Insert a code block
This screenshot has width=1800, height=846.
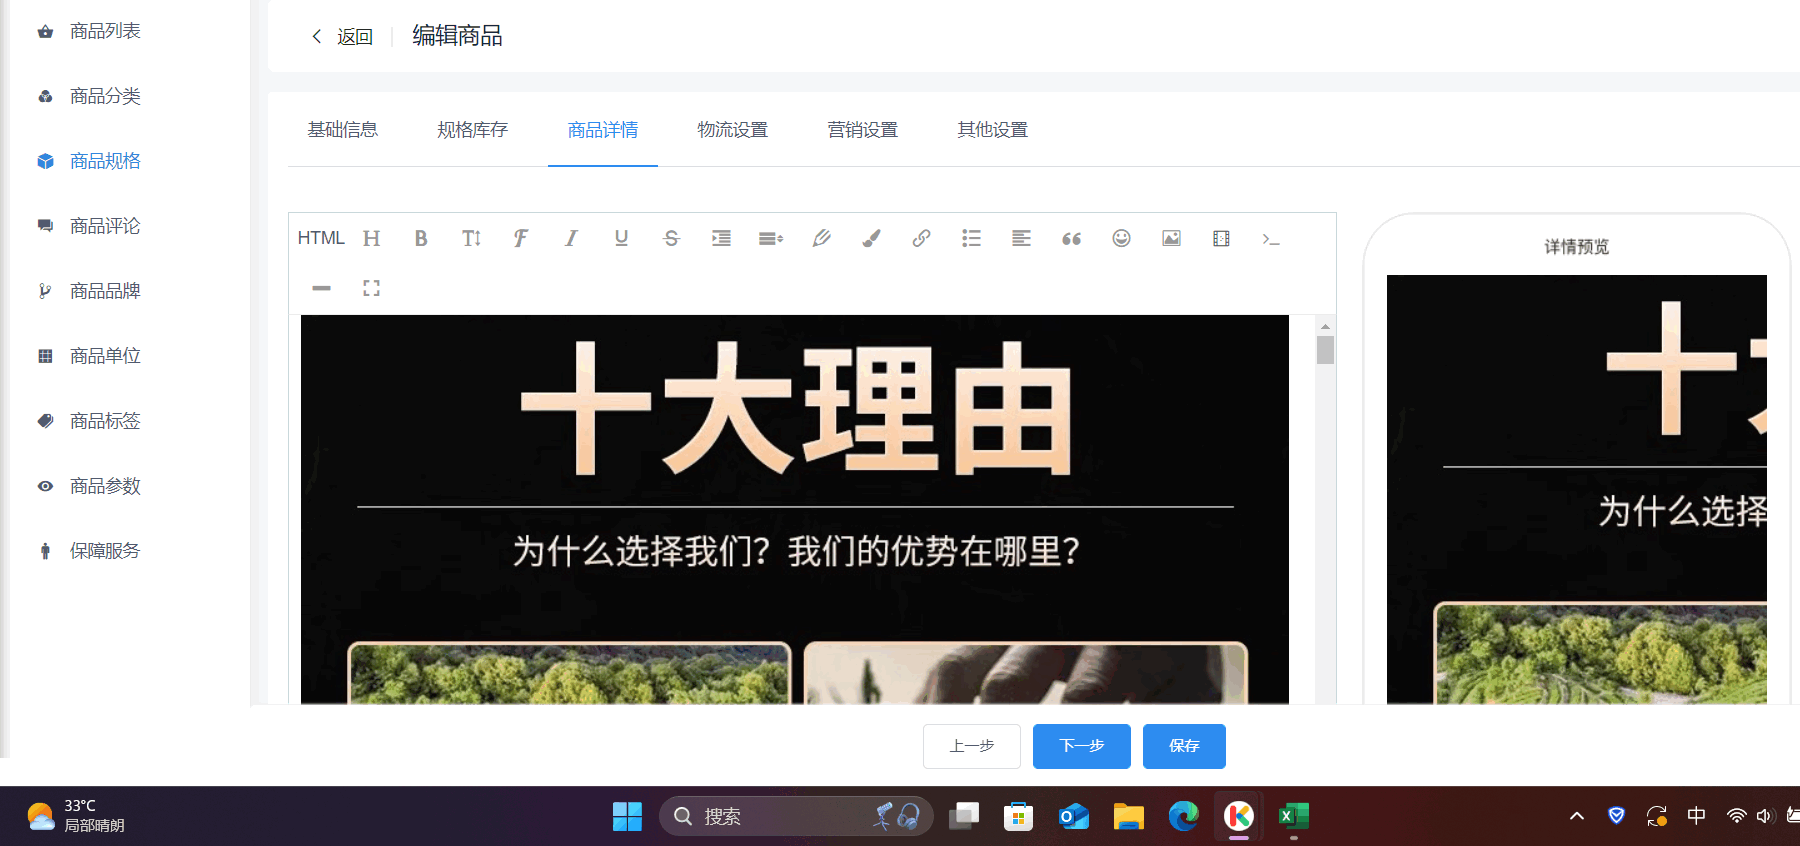(1271, 238)
